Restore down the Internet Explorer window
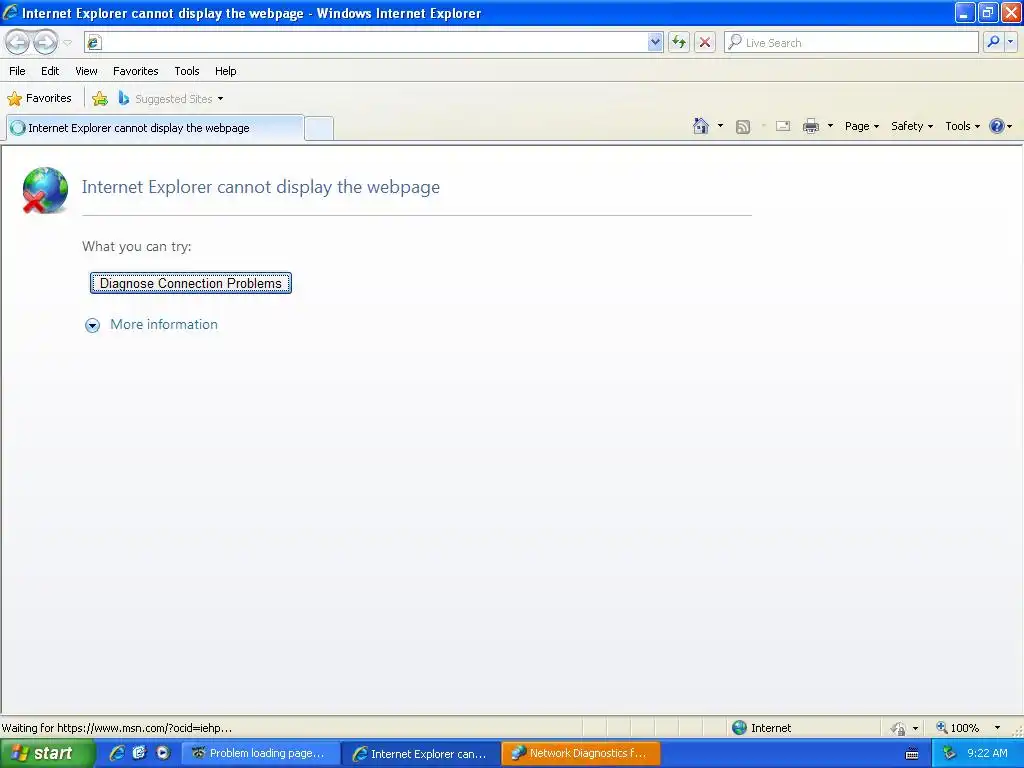This screenshot has width=1024, height=768. (988, 12)
